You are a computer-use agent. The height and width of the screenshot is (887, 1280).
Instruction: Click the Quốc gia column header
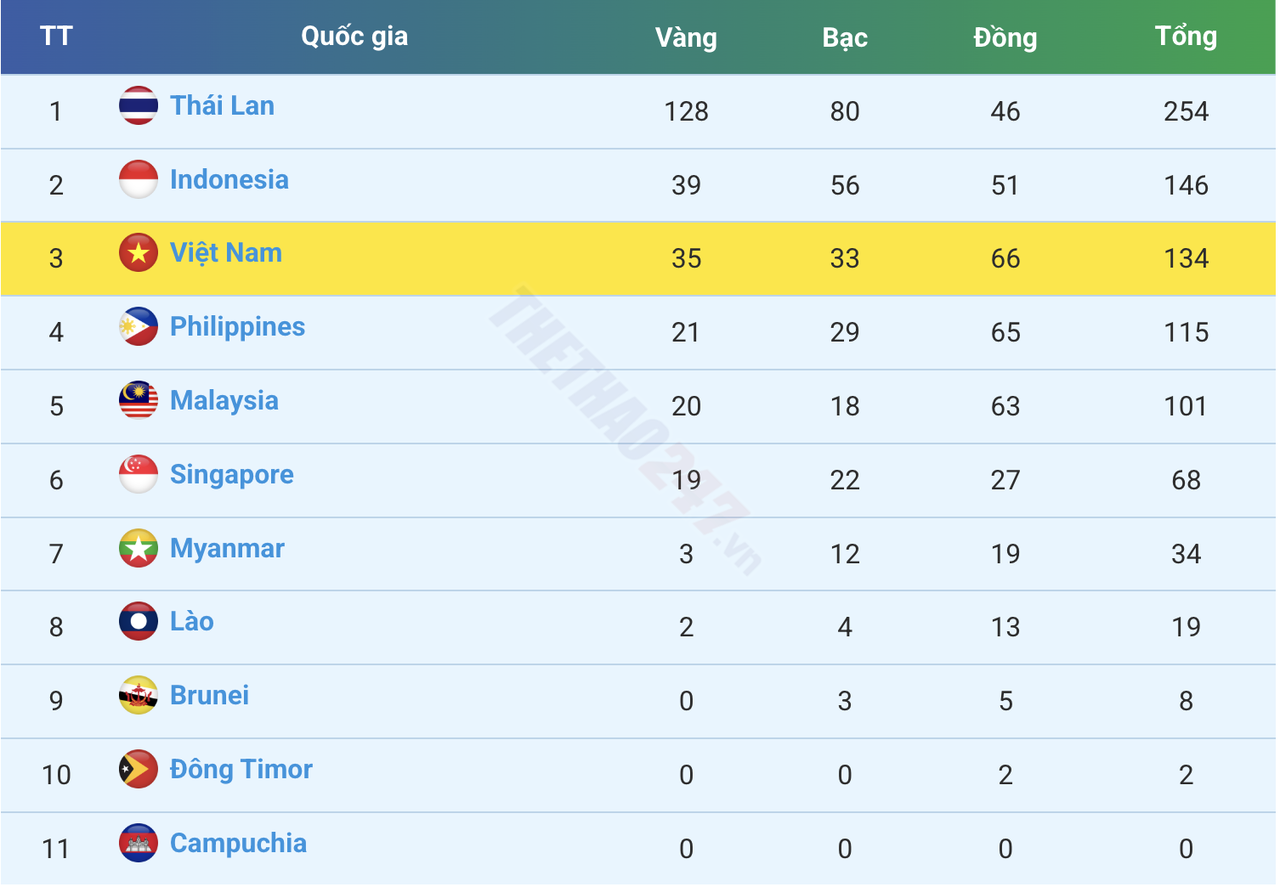[x=355, y=37]
